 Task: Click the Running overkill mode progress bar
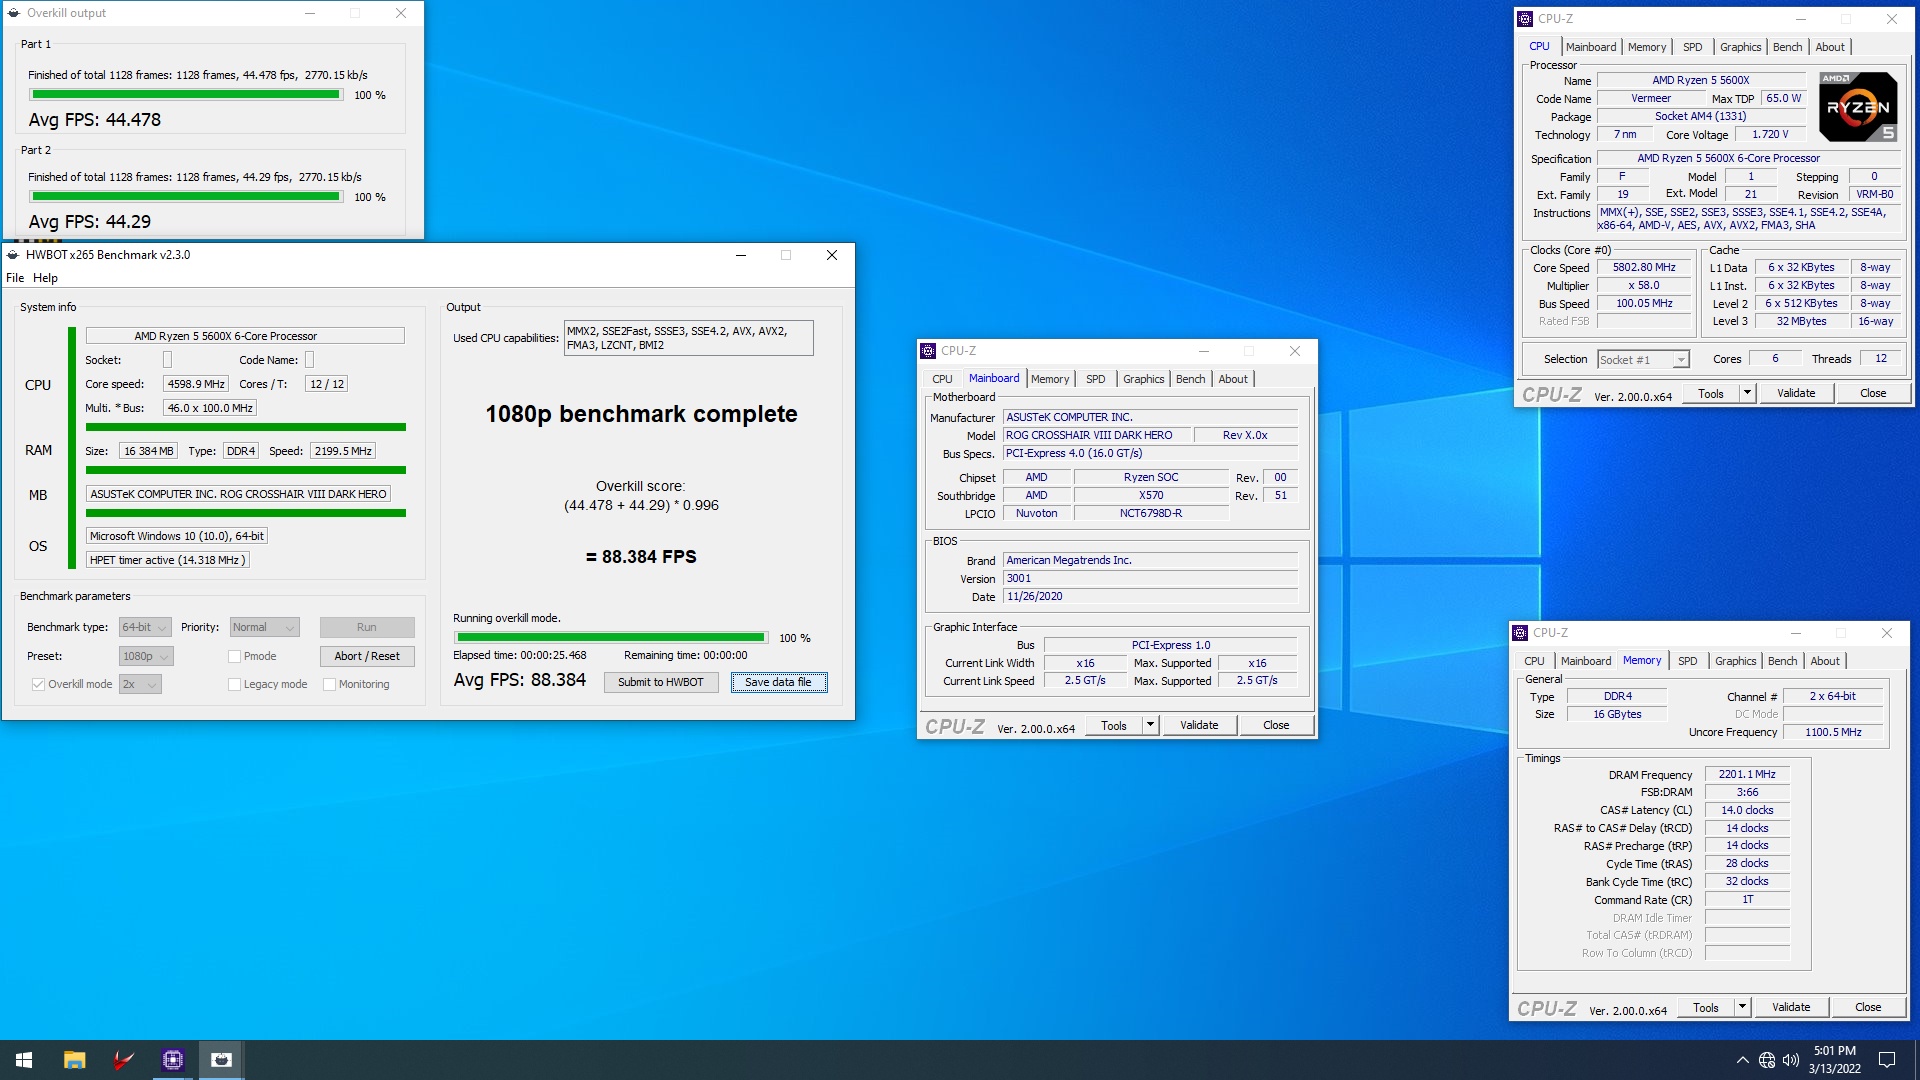point(610,638)
